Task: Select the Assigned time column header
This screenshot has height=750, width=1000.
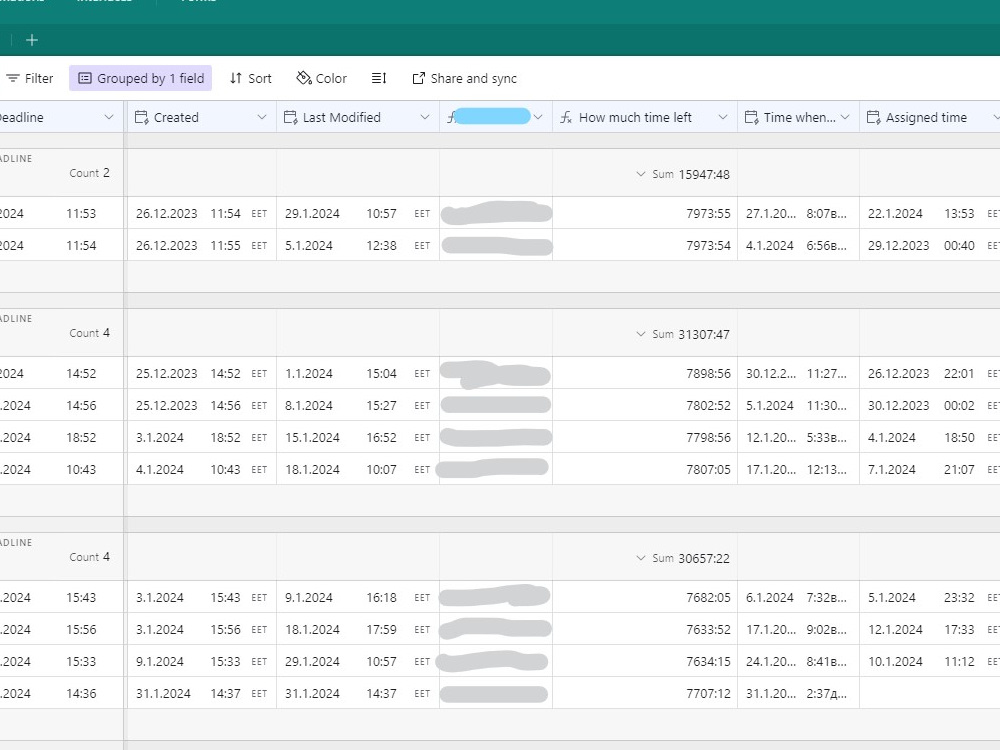Action: [930, 117]
